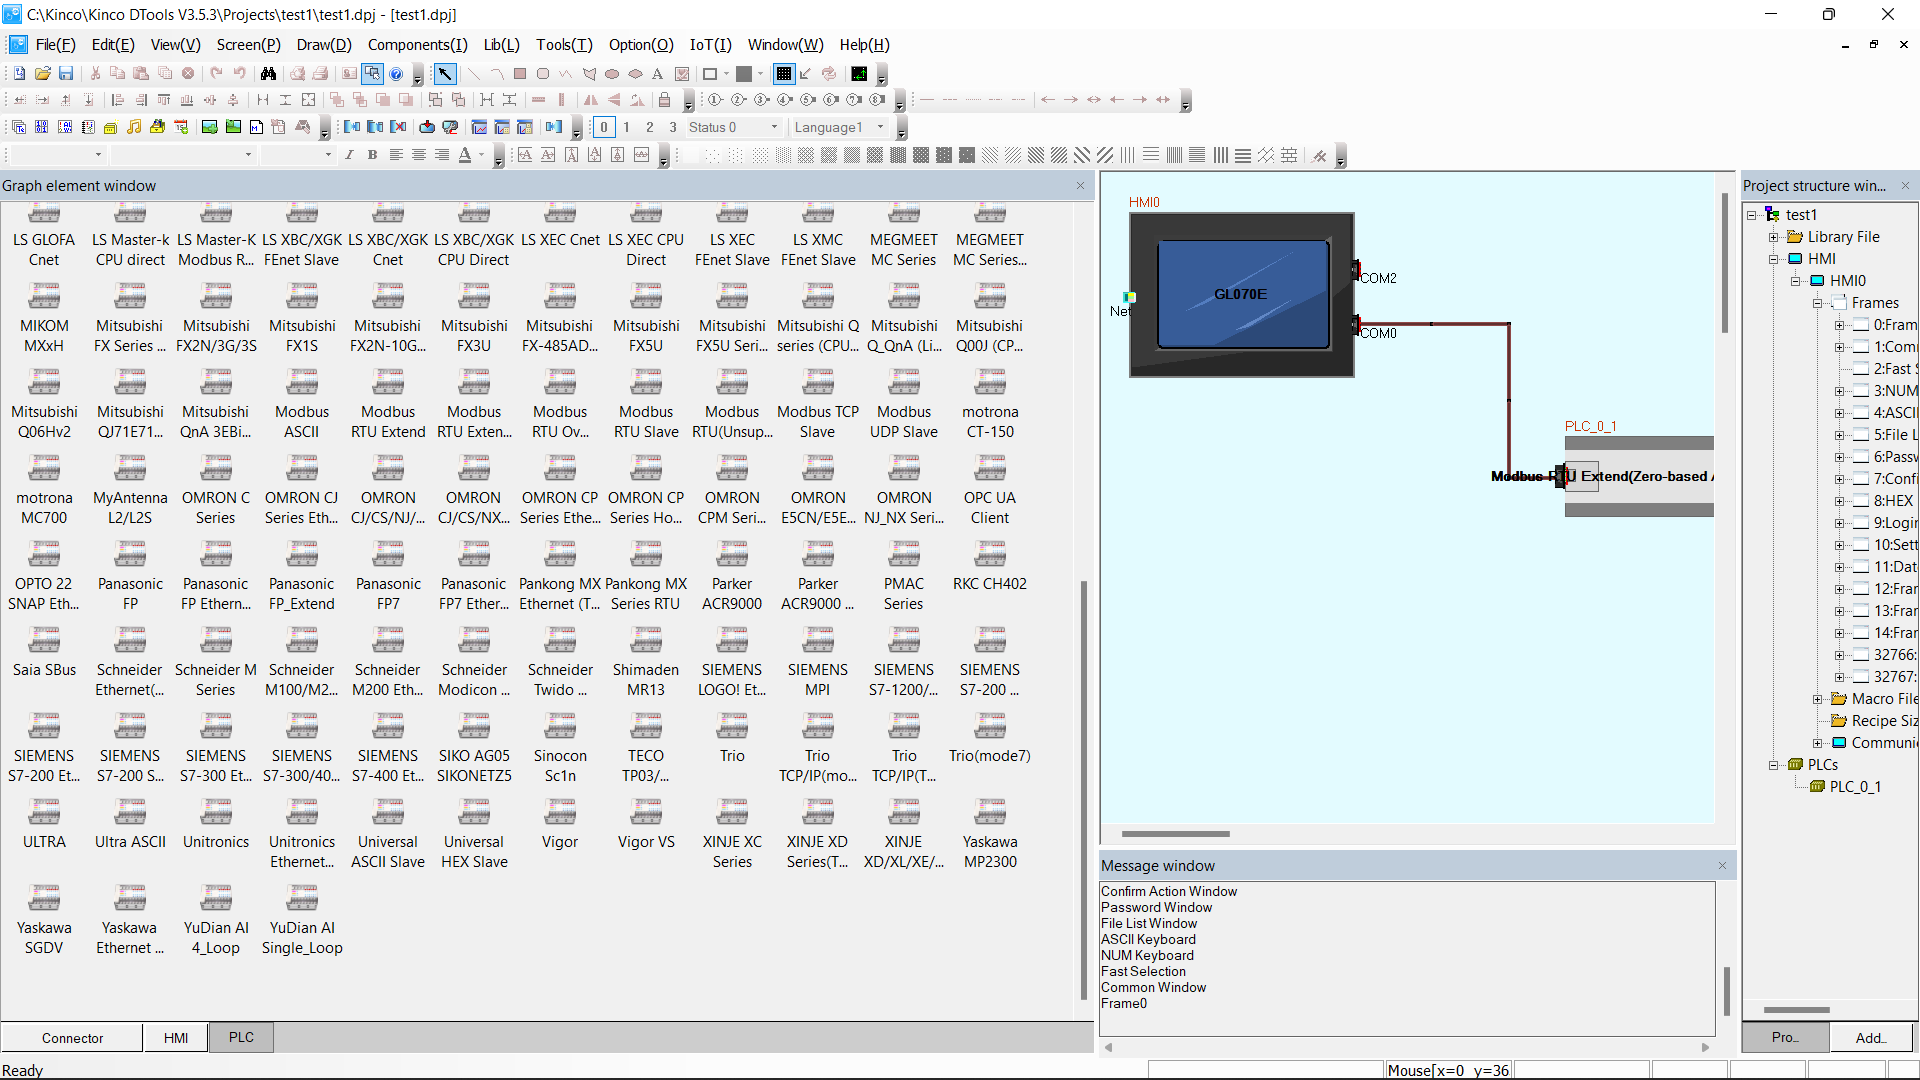Click the canvas horizontal scrollbar
Screen dimensions: 1920x1080
click(1175, 833)
